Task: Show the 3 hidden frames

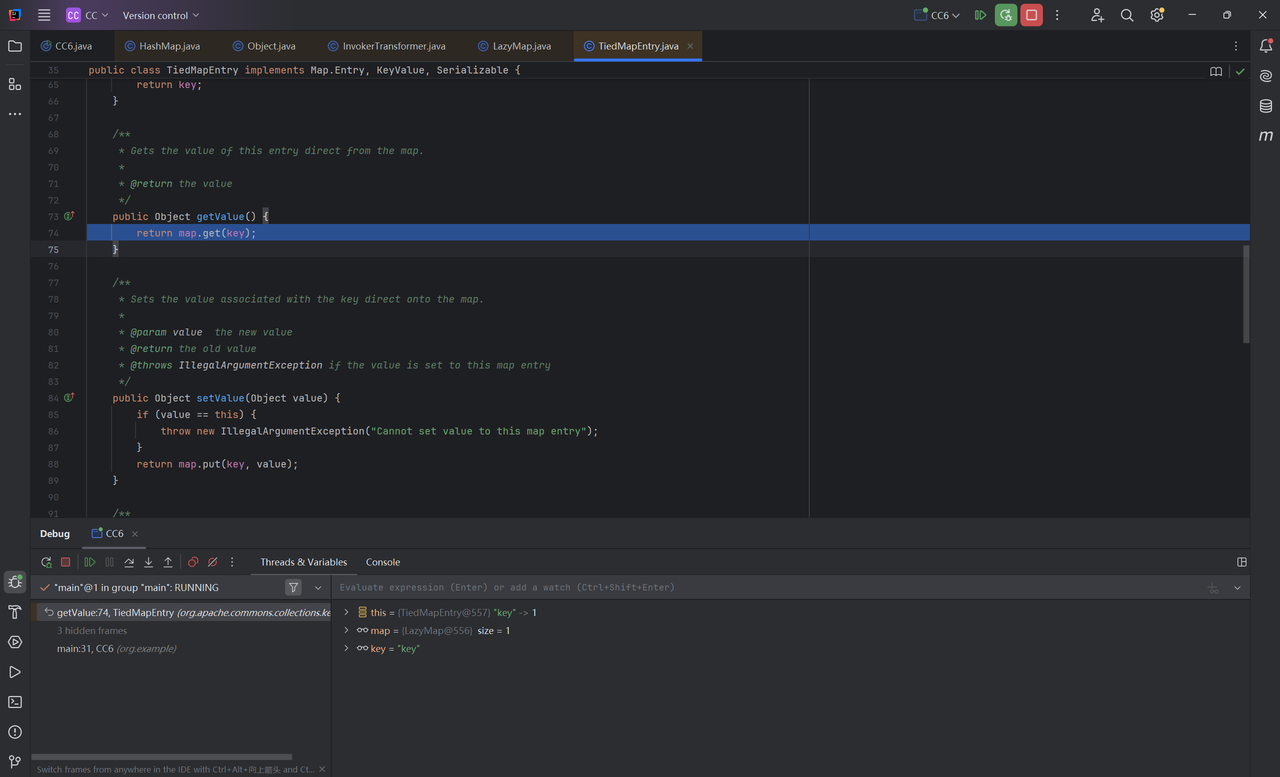Action: [x=92, y=630]
